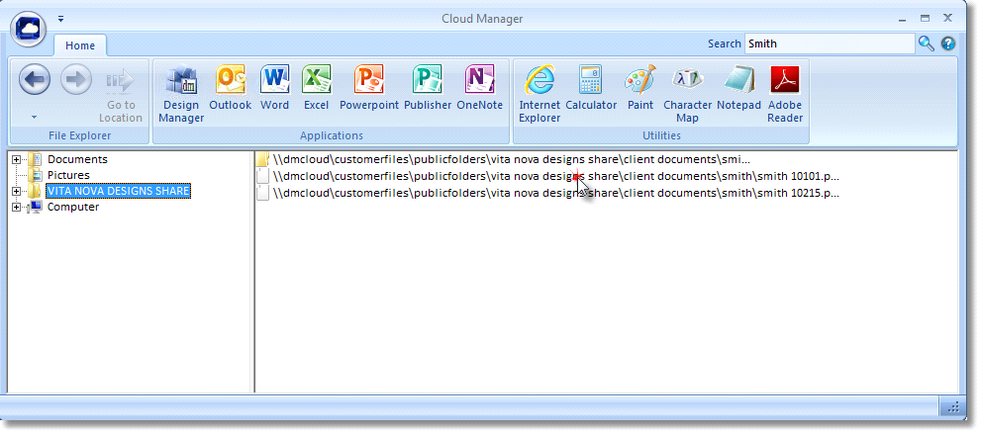The image size is (981, 434).
Task: Open the Calculator utility
Action: click(591, 87)
